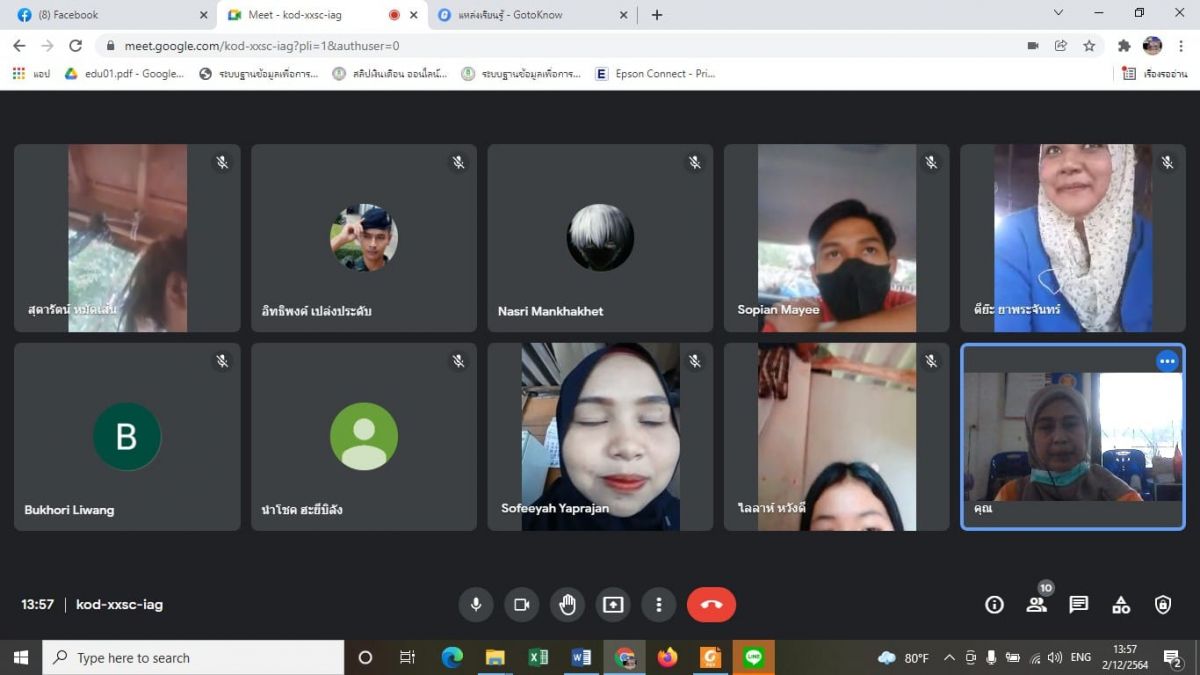Open meeting details info icon
The image size is (1200, 675).
(994, 604)
